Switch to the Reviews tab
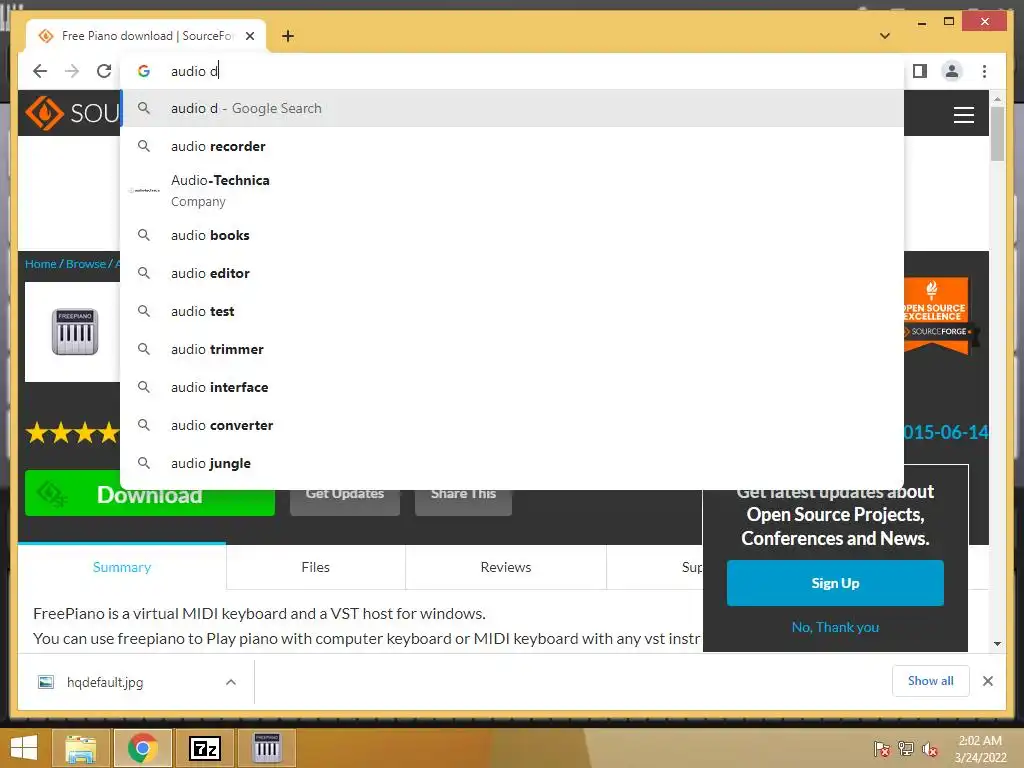Screen dimensions: 1024x768 pyautogui.click(x=505, y=567)
